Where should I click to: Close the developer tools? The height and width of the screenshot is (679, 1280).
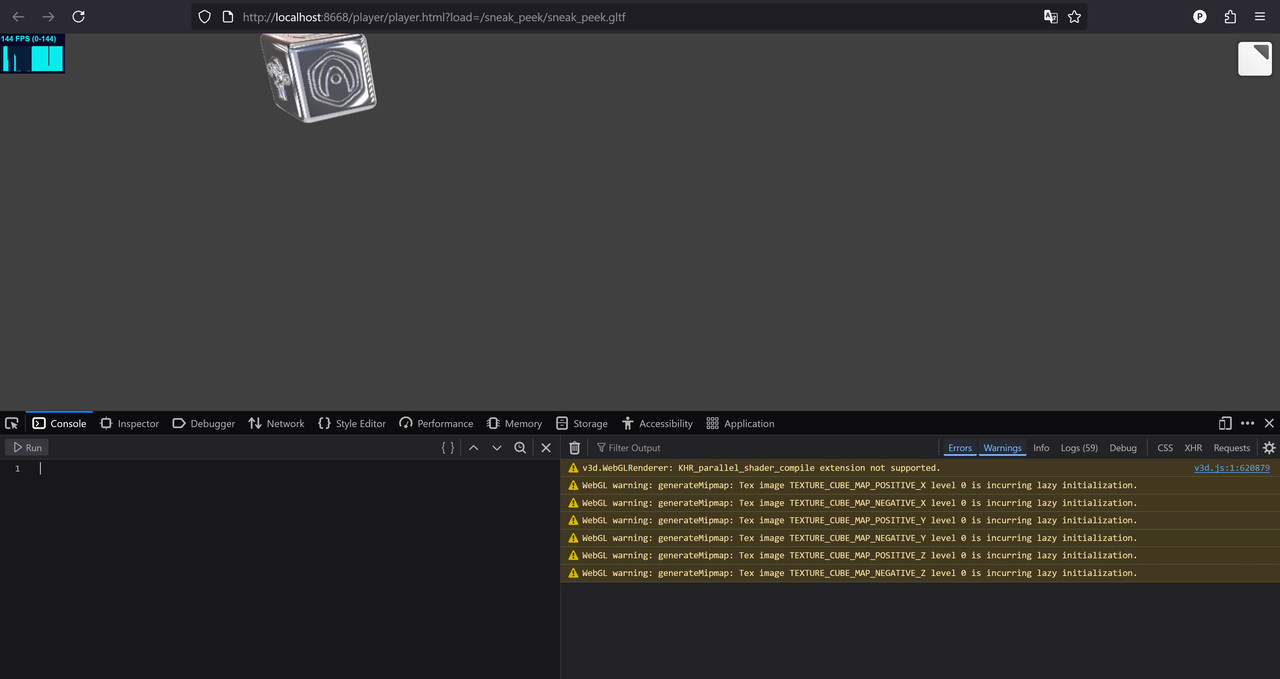pos(1269,423)
